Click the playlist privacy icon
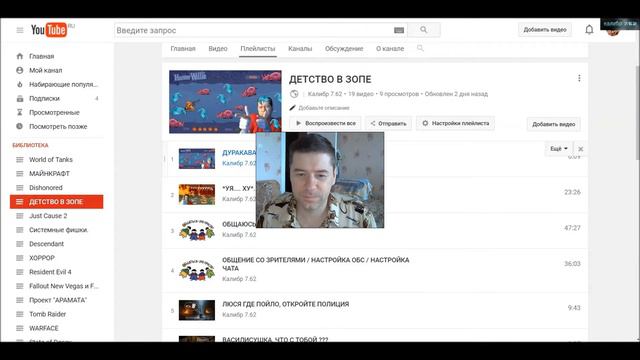The height and width of the screenshot is (360, 640). pos(294,94)
